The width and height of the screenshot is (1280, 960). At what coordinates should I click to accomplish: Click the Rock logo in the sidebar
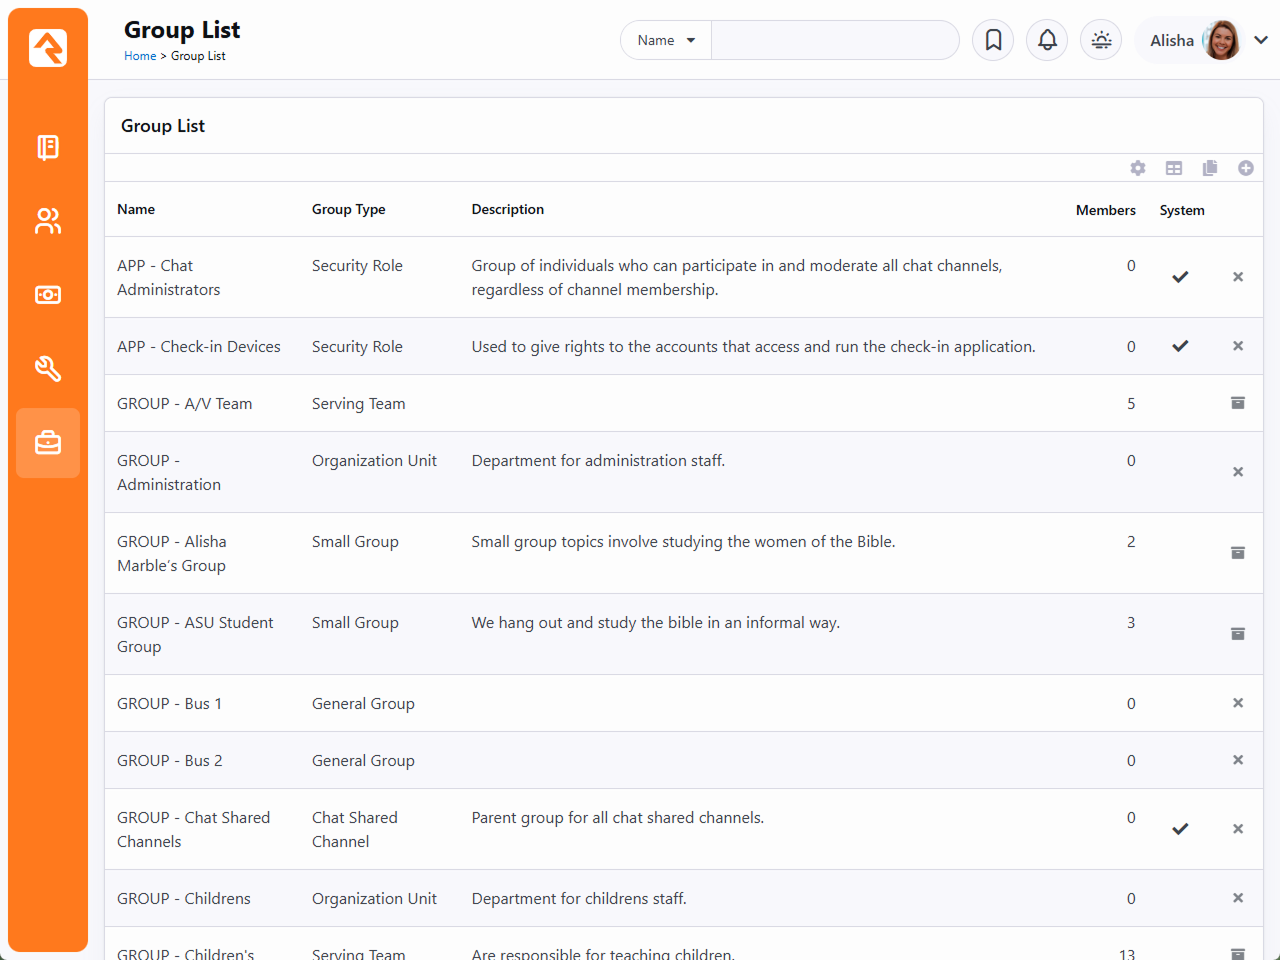(48, 48)
